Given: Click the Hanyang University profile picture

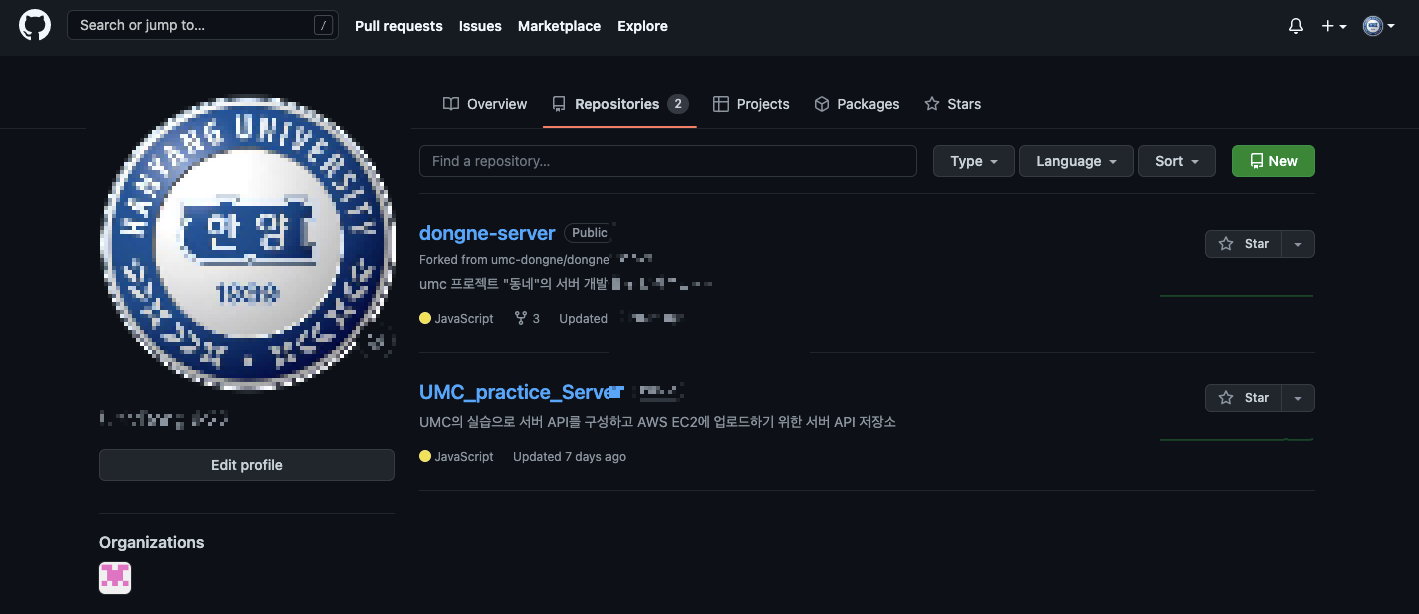Looking at the screenshot, I should [x=247, y=243].
